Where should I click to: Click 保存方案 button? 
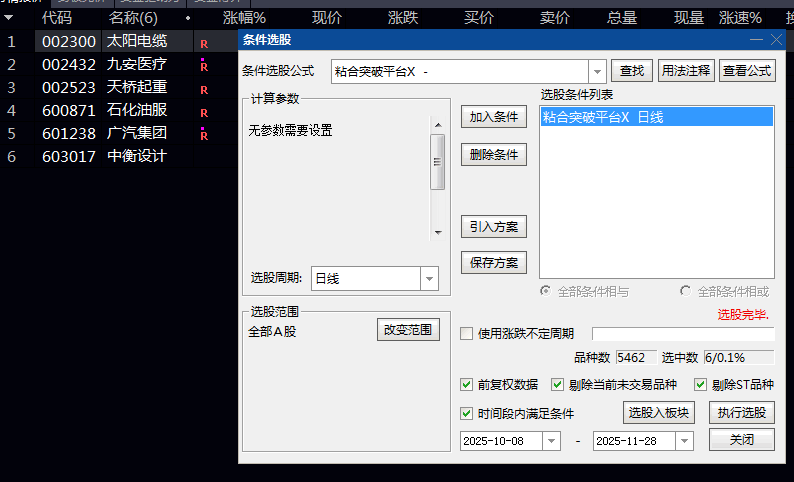click(x=494, y=263)
